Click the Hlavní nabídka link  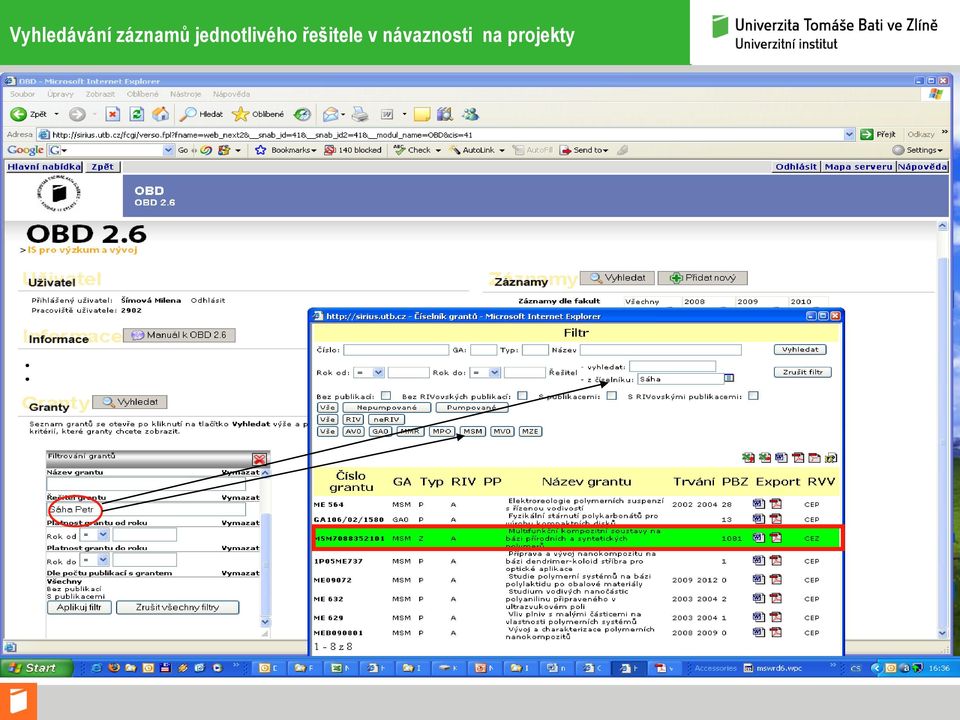point(44,167)
